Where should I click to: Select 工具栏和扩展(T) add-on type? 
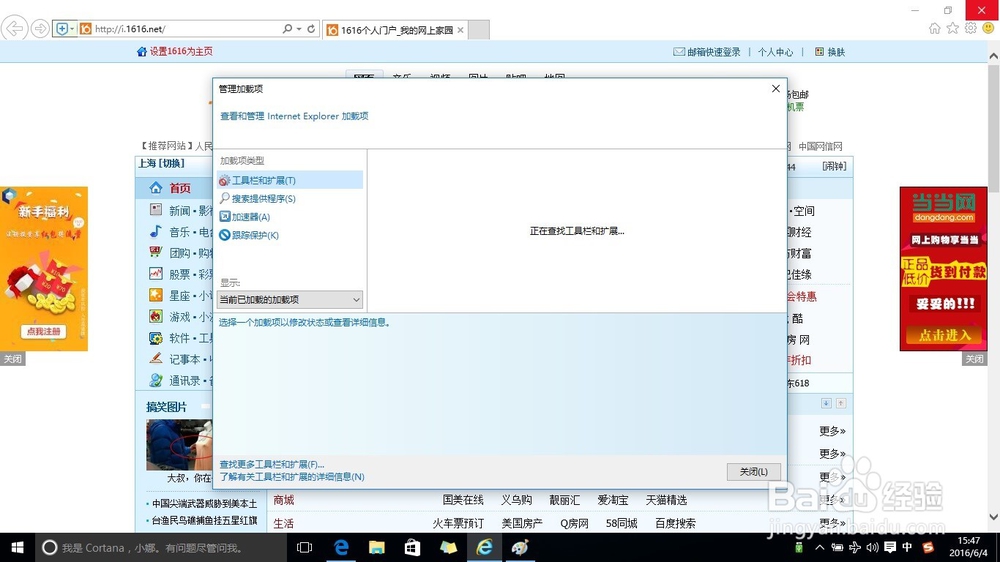(x=290, y=181)
